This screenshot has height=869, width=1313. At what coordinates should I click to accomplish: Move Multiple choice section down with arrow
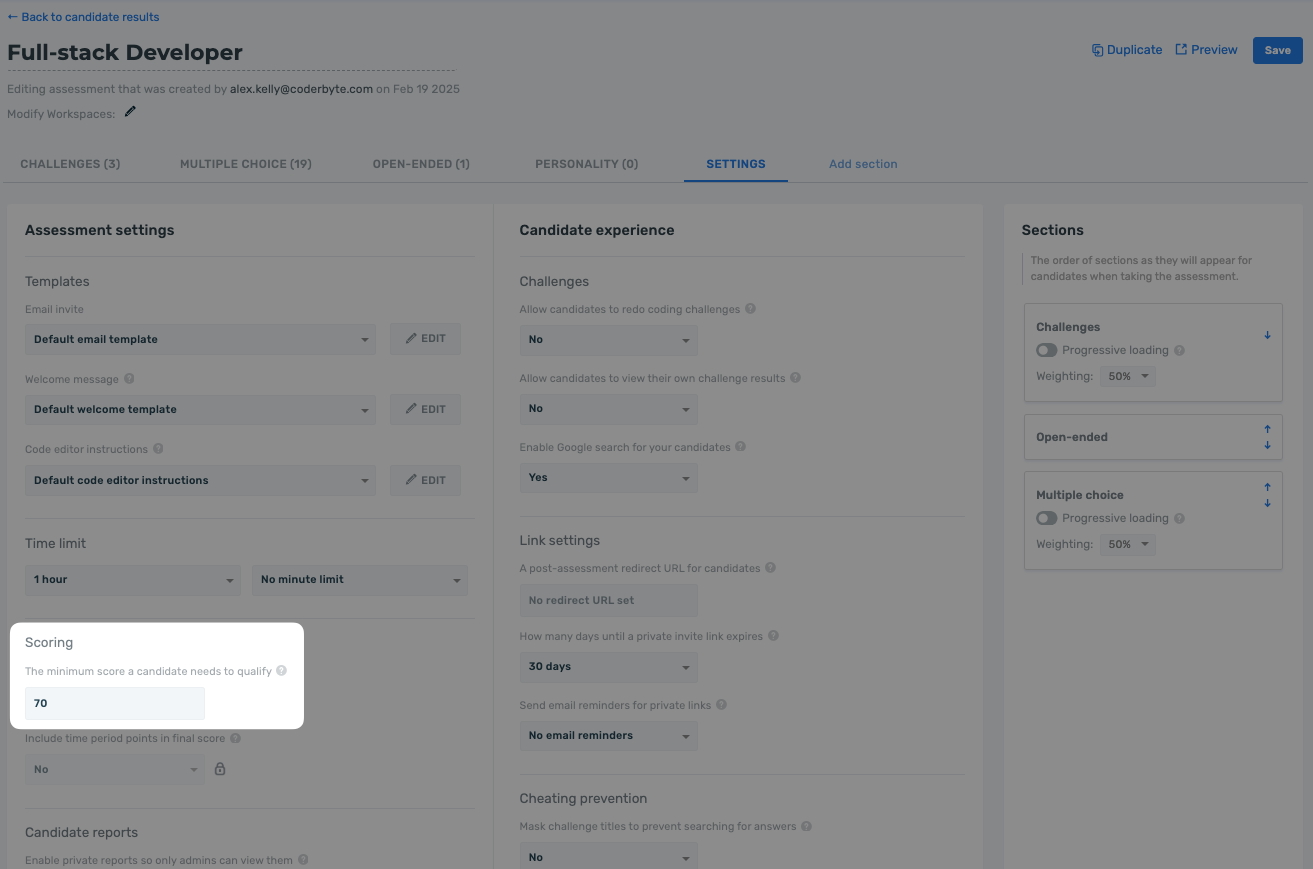click(x=1267, y=503)
